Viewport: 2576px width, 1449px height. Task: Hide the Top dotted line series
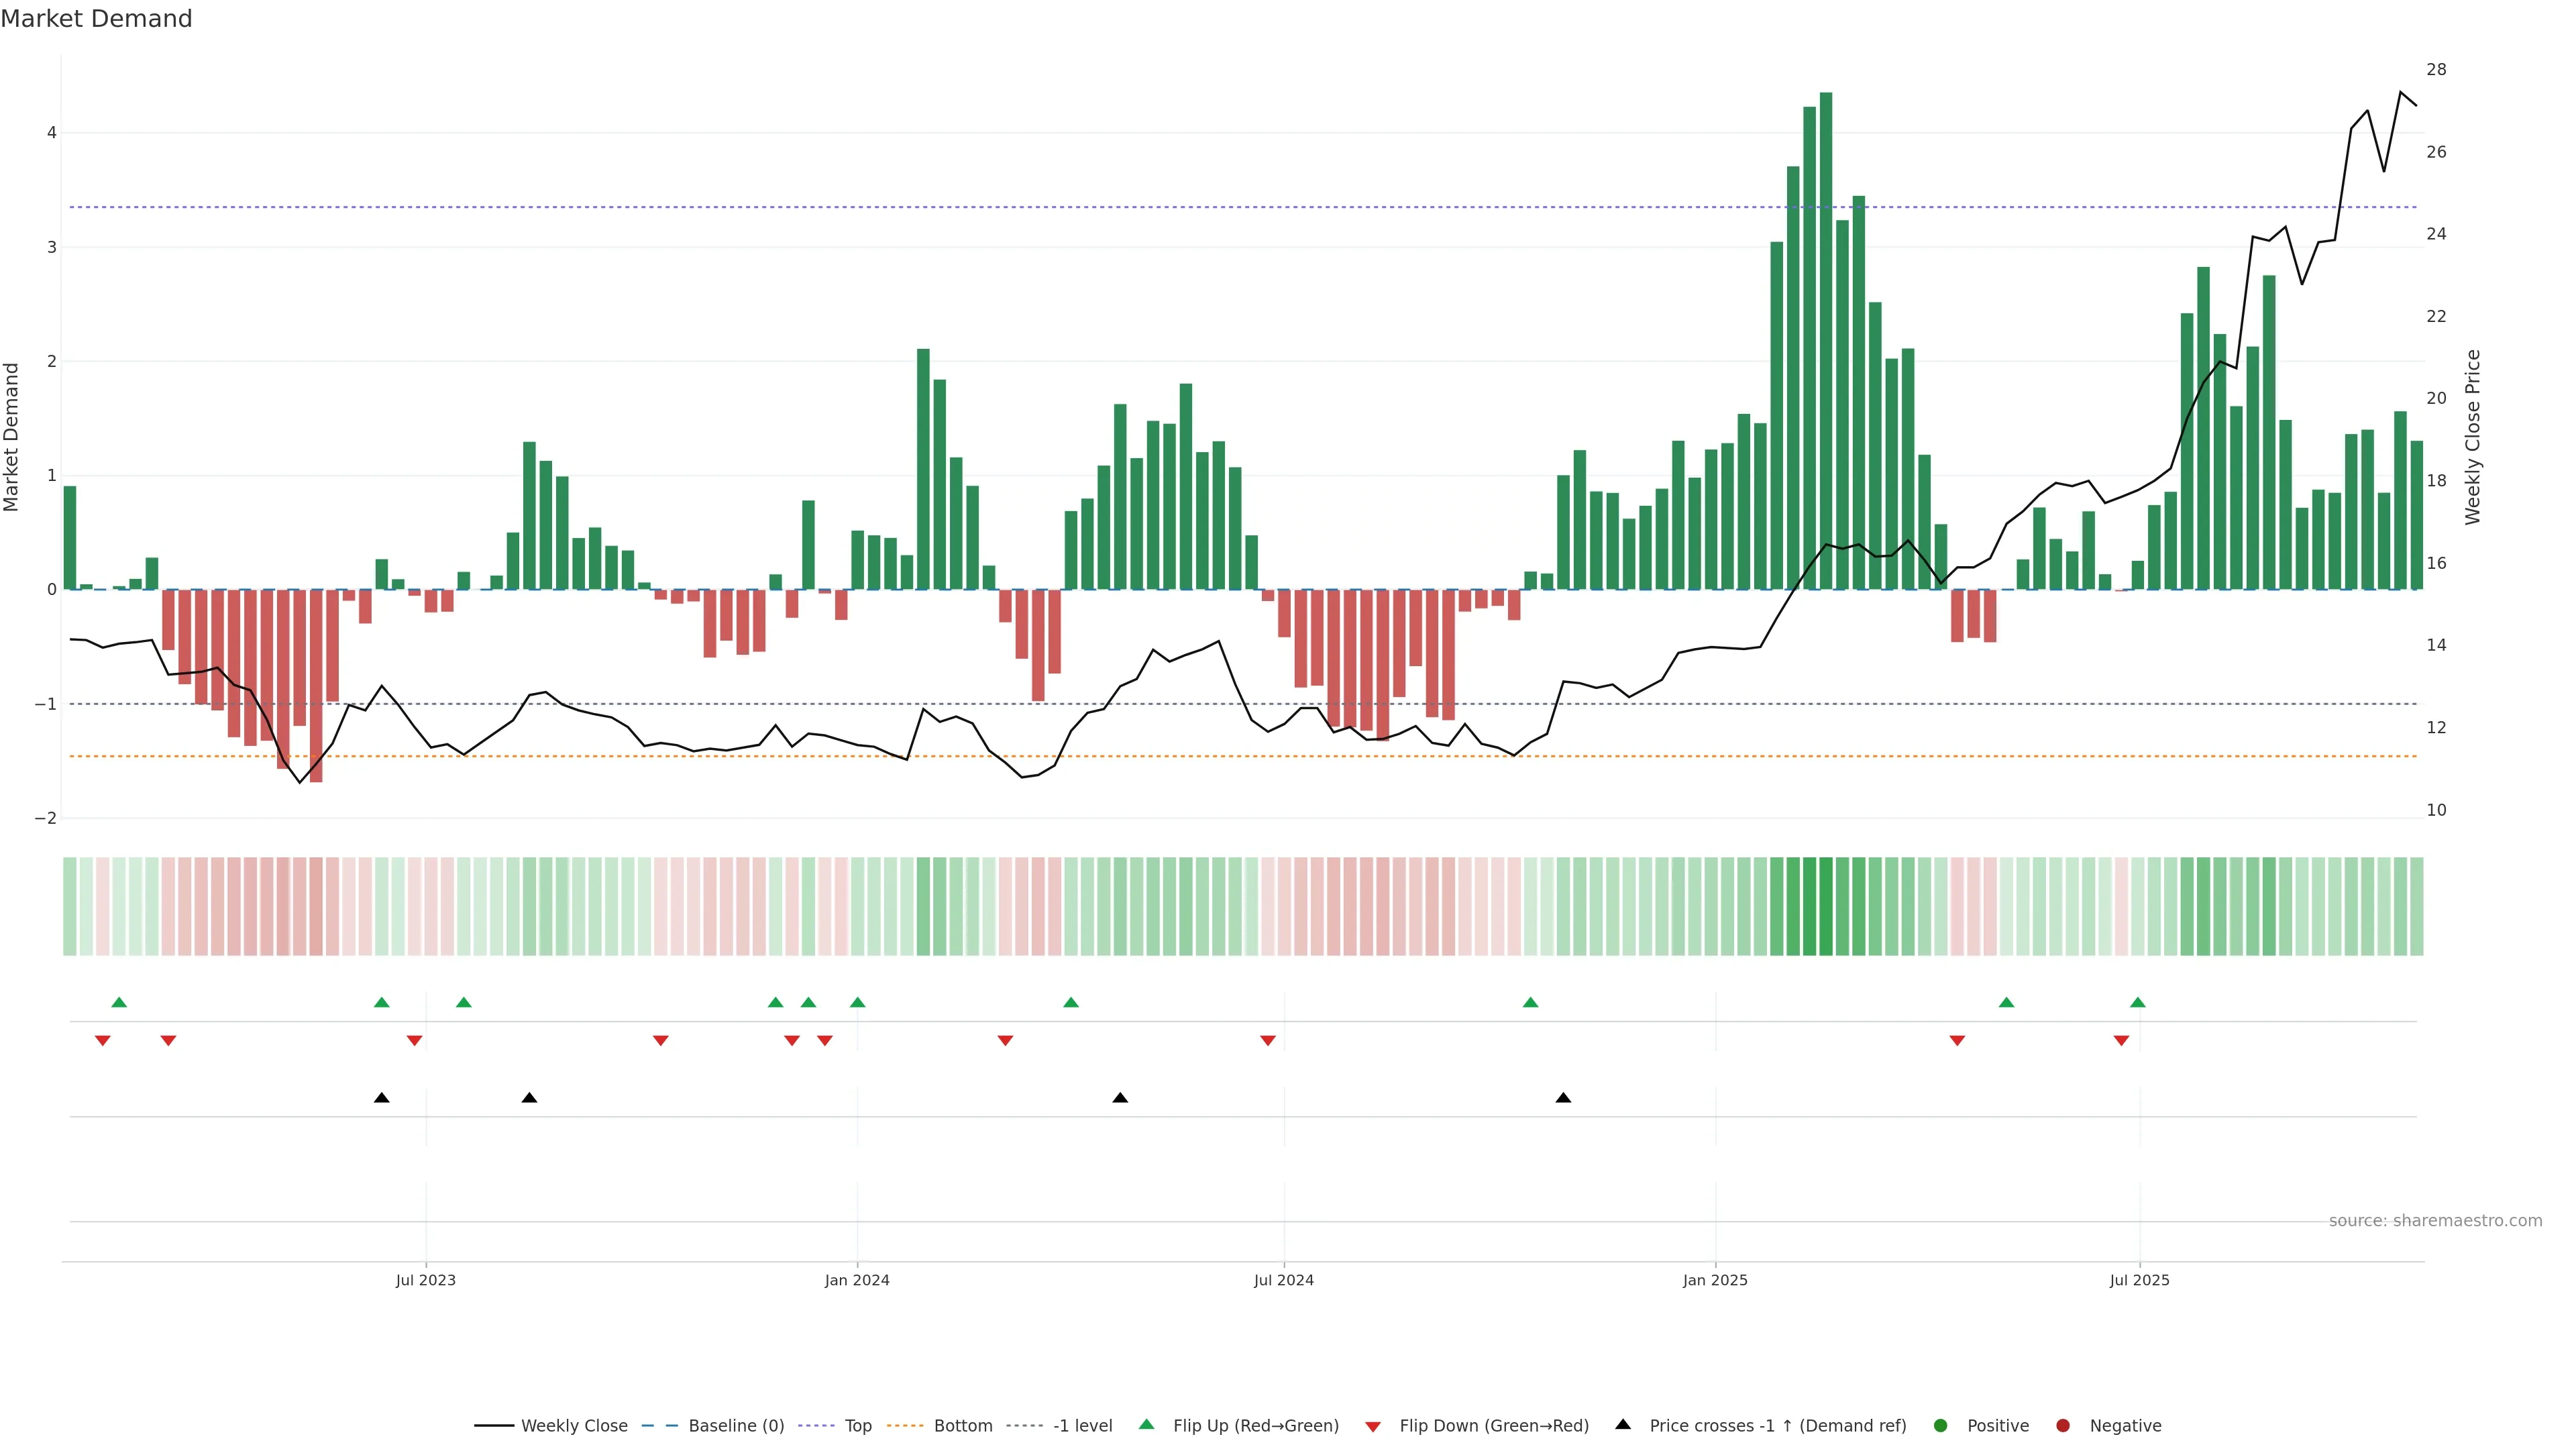[x=857, y=1425]
